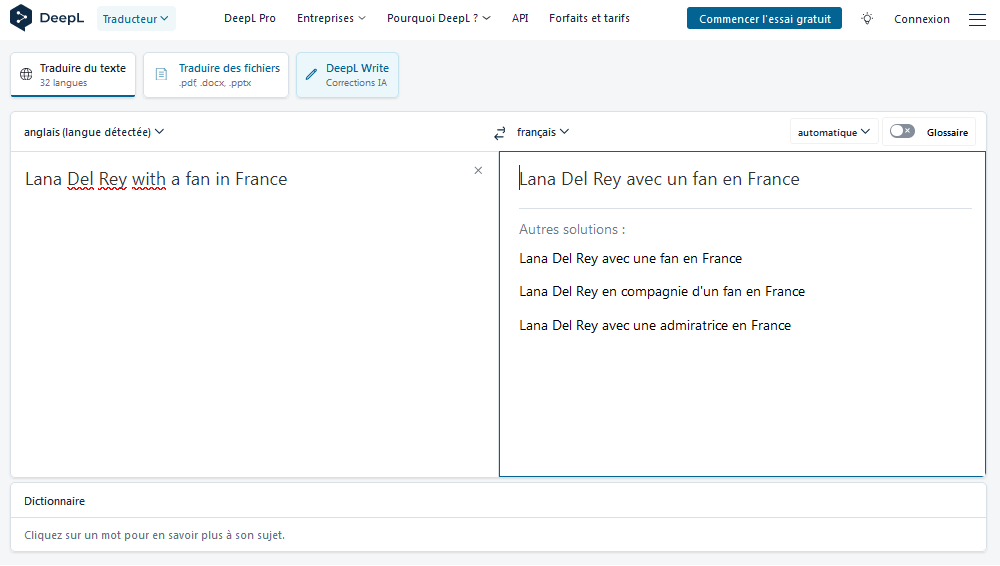
Task: Open the Forfaits et tarifs page
Action: [589, 19]
